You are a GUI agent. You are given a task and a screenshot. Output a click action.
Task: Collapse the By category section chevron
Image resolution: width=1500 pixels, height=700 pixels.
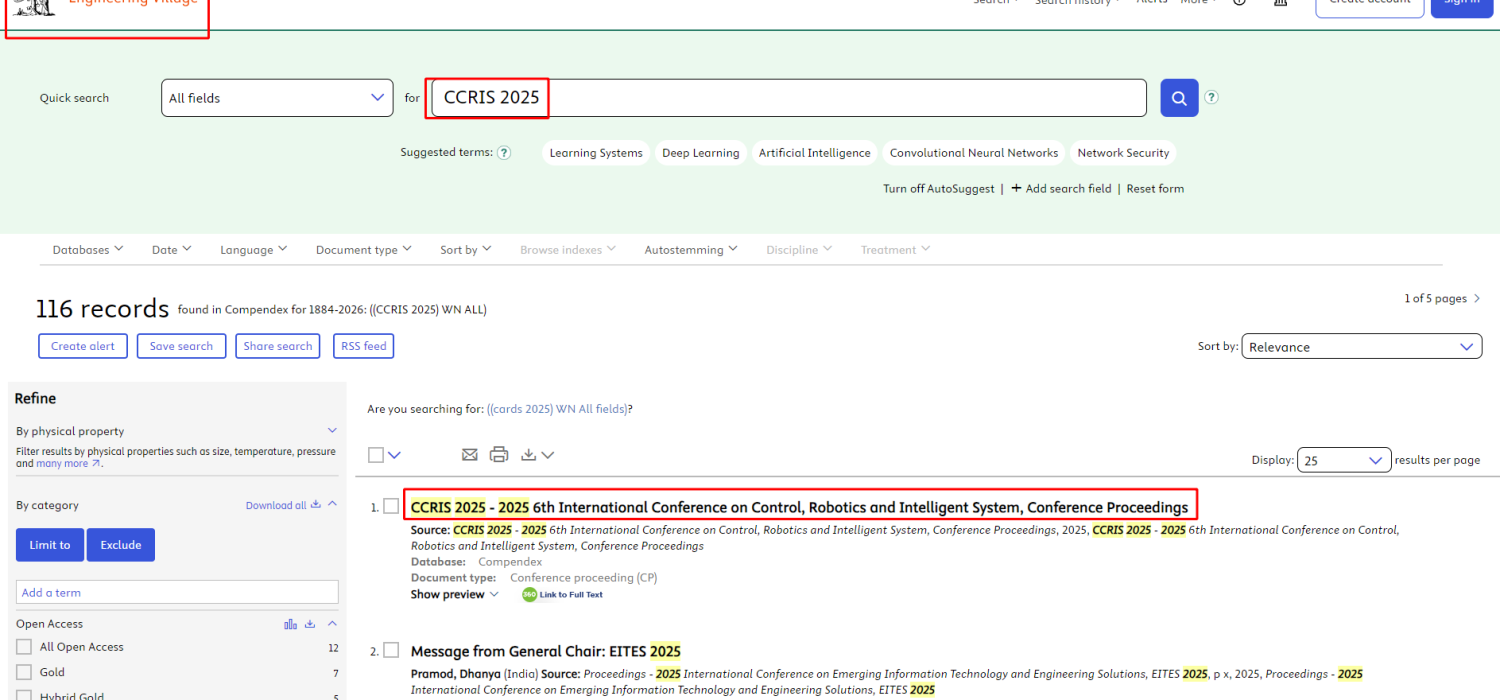[x=332, y=505]
